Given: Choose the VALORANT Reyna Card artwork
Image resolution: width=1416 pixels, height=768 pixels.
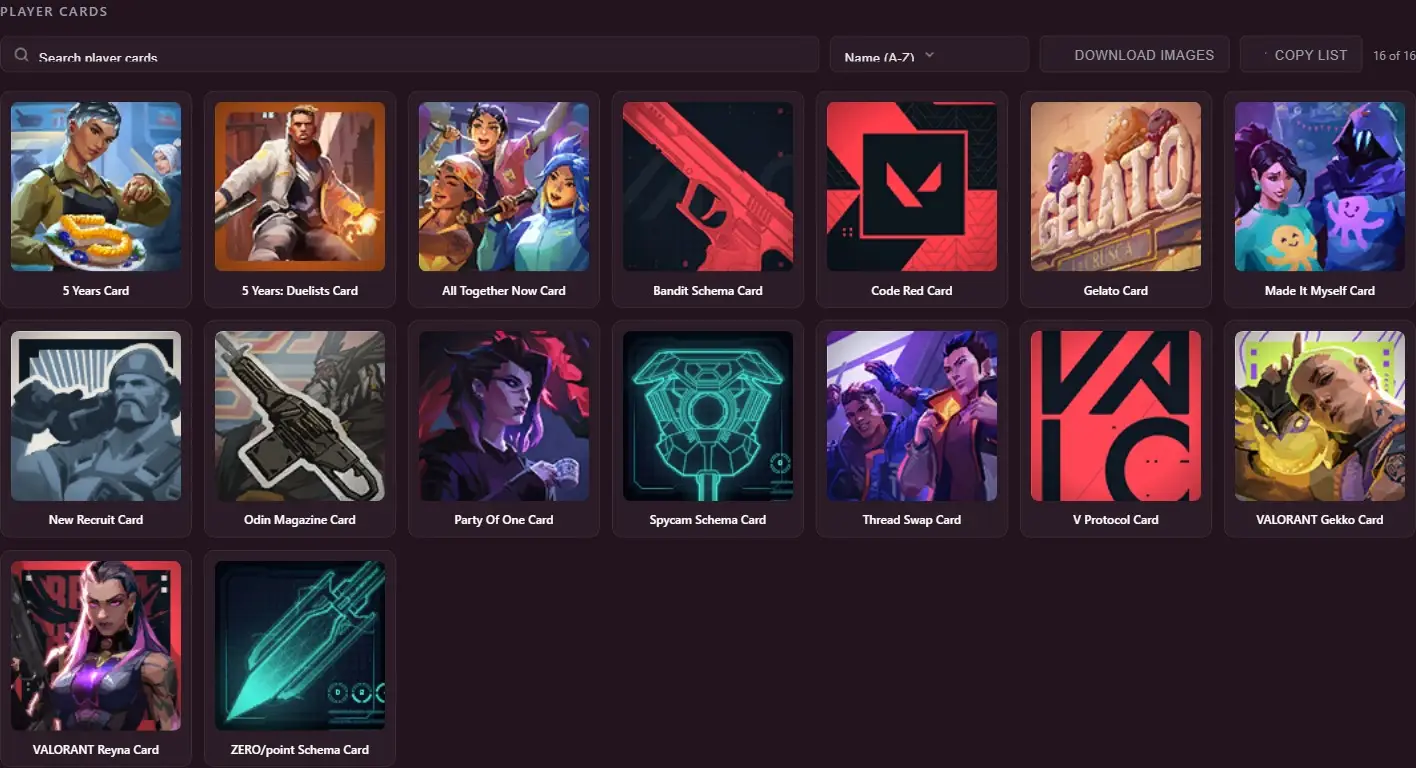Looking at the screenshot, I should (x=96, y=646).
